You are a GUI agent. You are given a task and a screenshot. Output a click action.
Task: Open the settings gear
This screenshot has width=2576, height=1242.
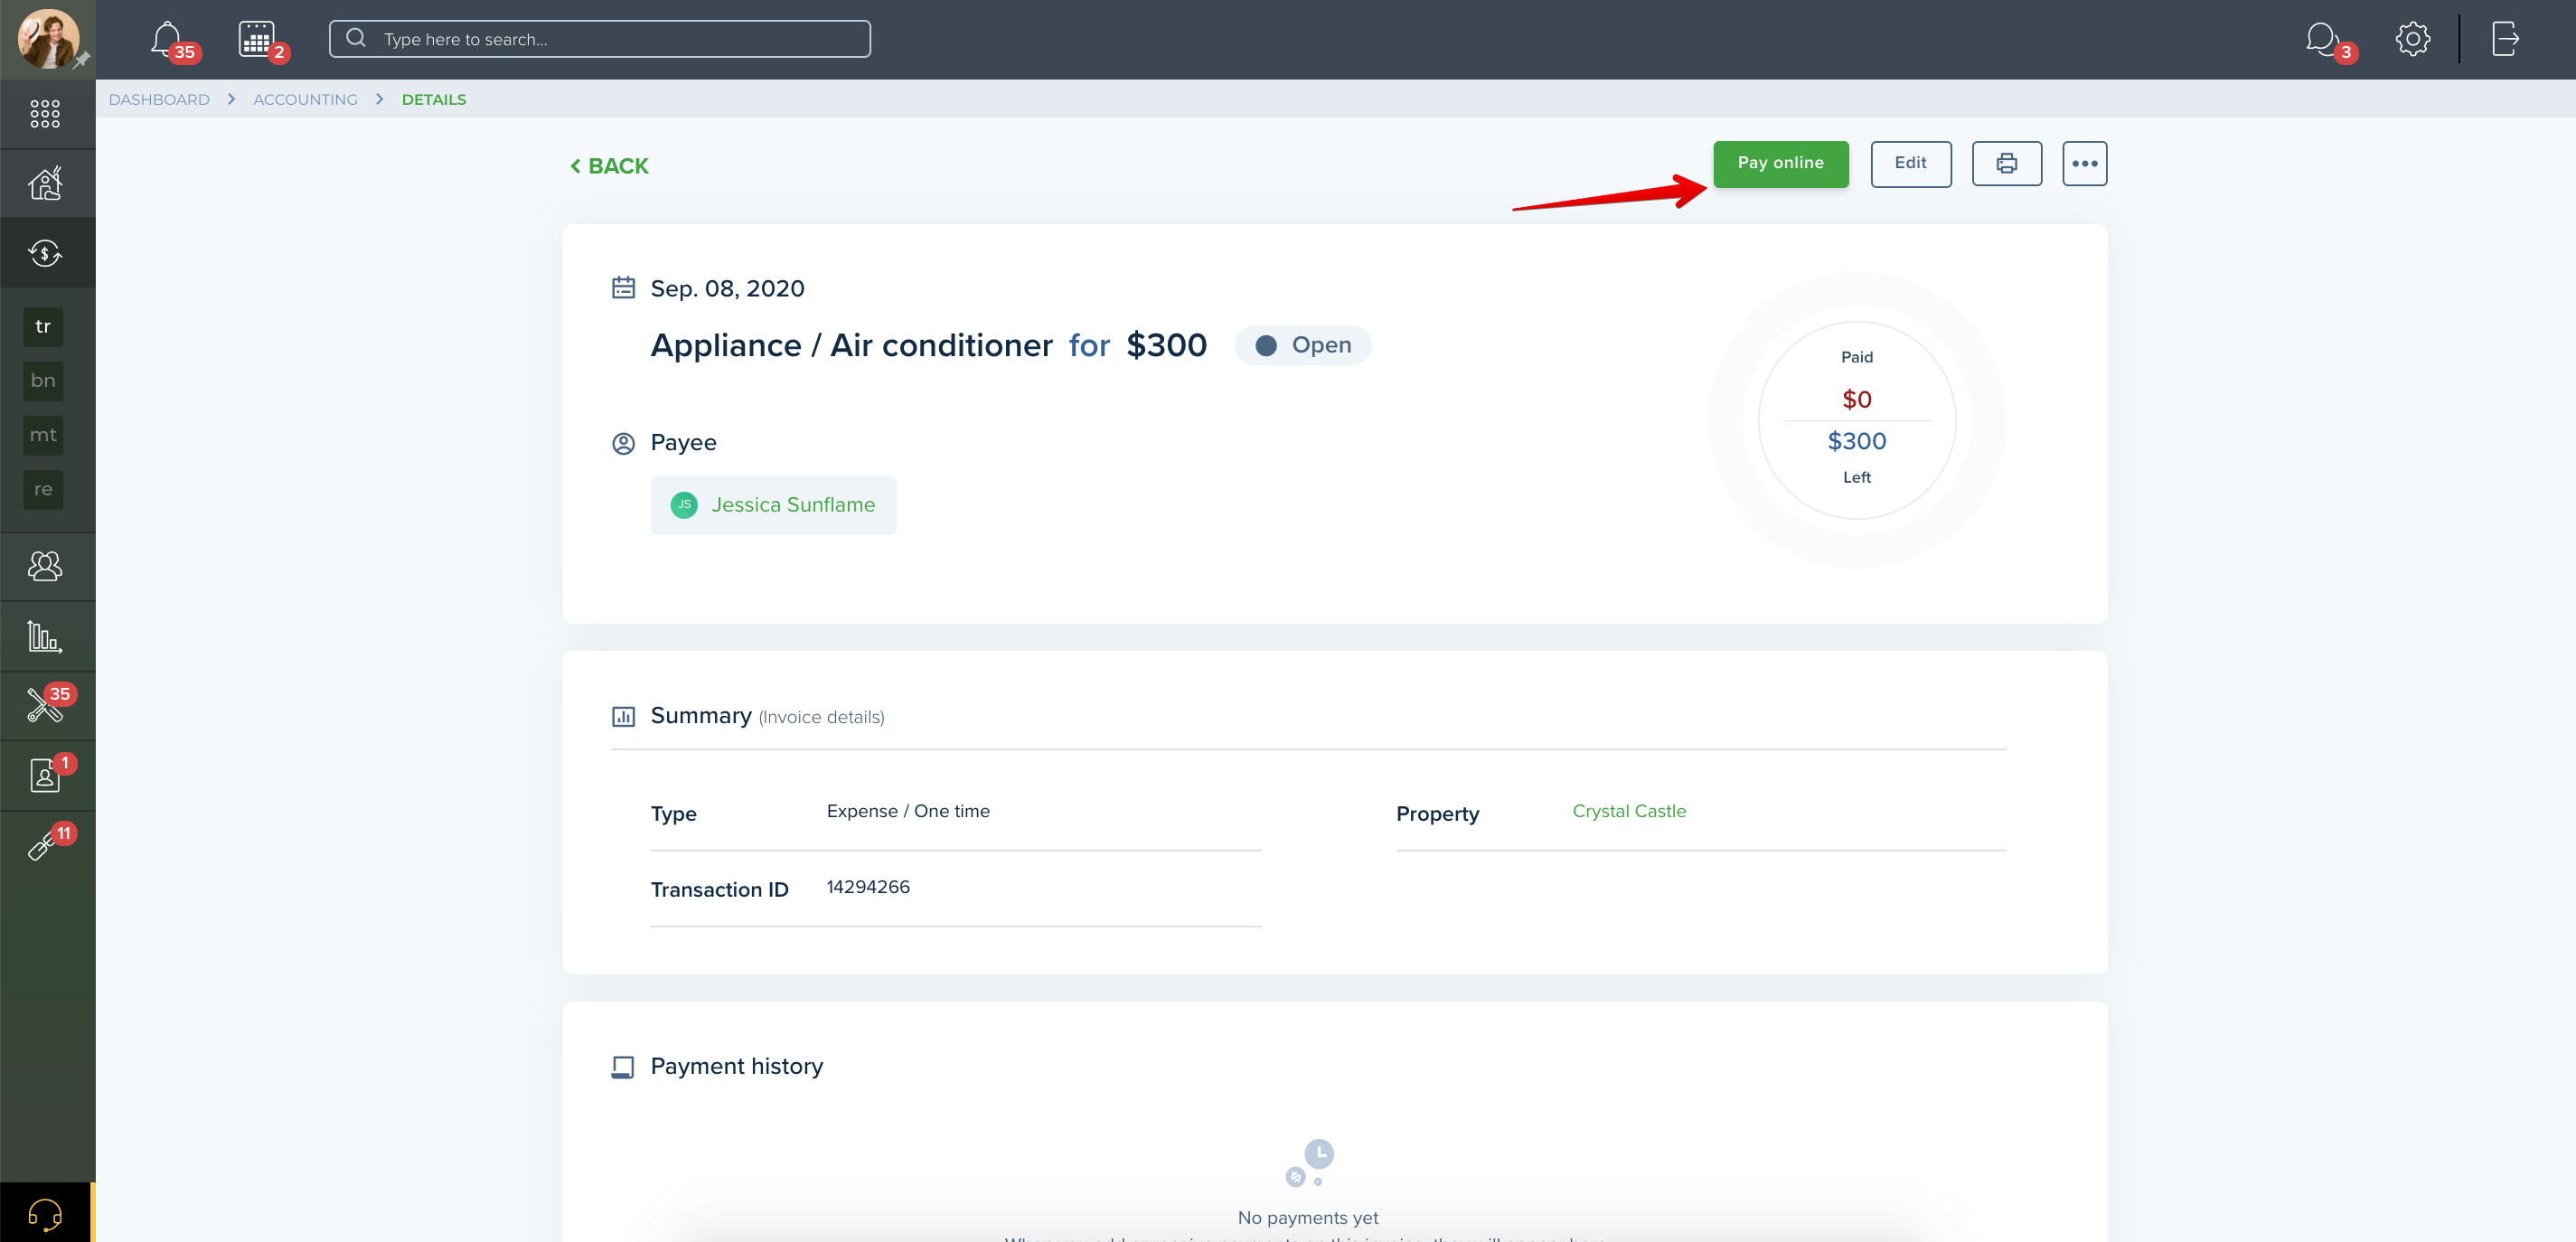(2412, 39)
